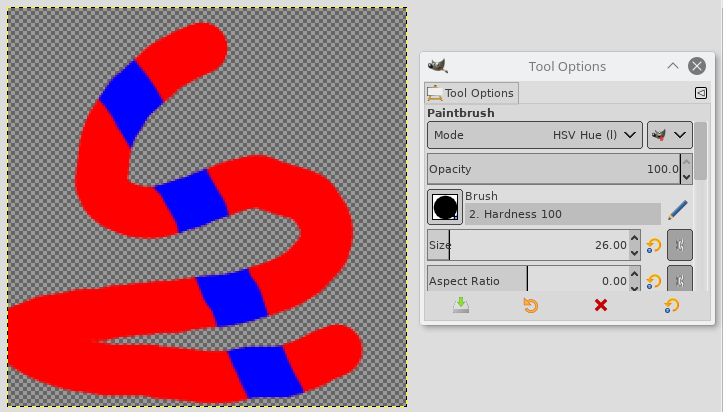Increase Aspect Ratio with the up arrow
The height and width of the screenshot is (412, 723).
click(634, 273)
